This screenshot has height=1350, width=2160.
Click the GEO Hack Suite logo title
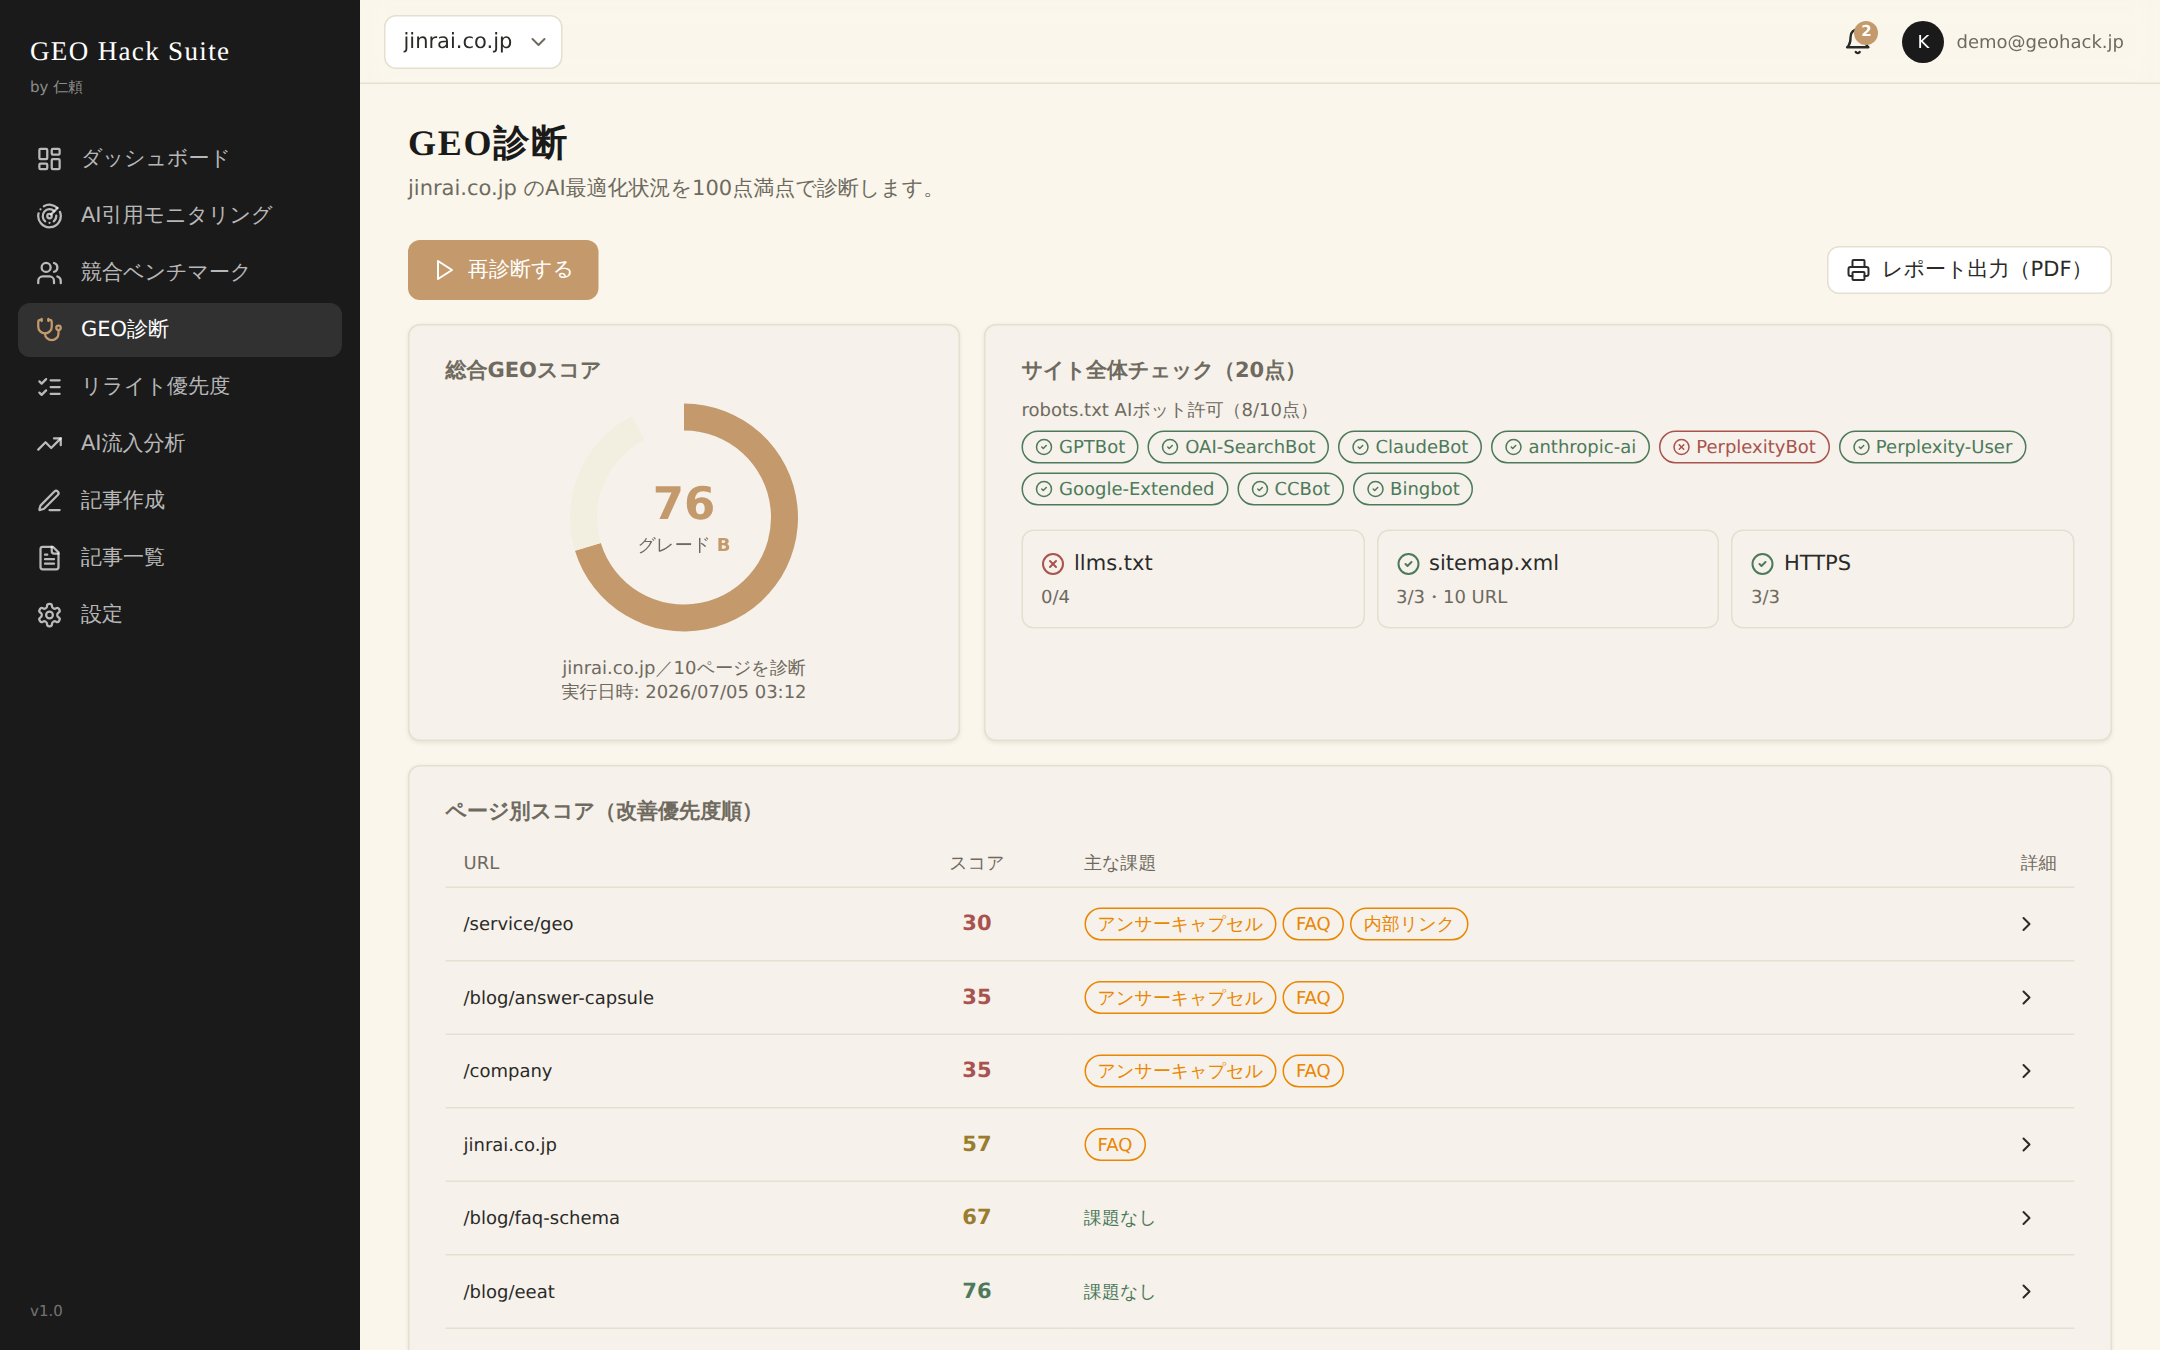130,51
